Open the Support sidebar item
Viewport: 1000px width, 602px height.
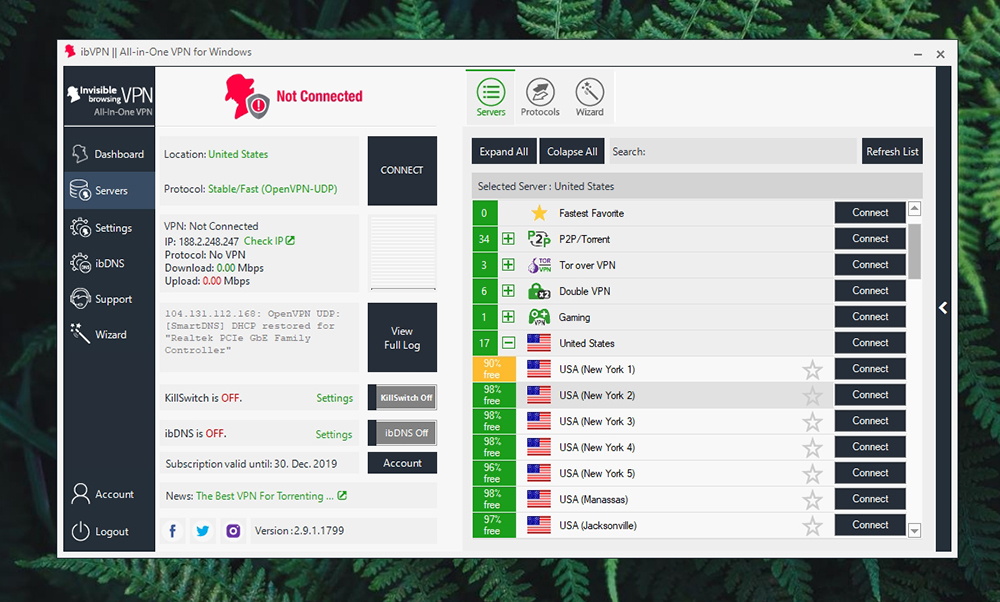[x=109, y=298]
